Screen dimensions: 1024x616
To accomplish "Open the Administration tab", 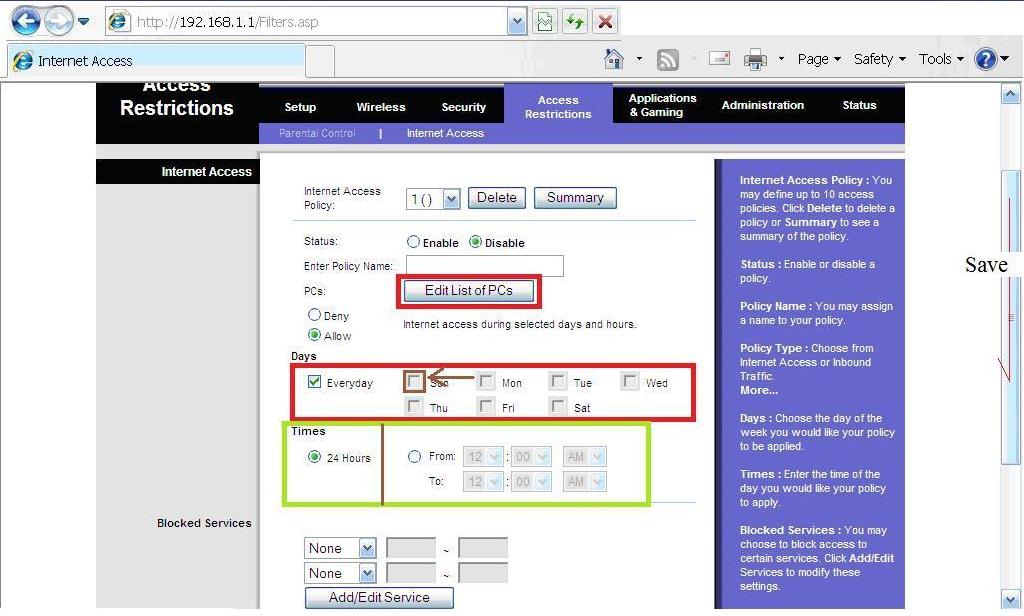I will tap(763, 105).
